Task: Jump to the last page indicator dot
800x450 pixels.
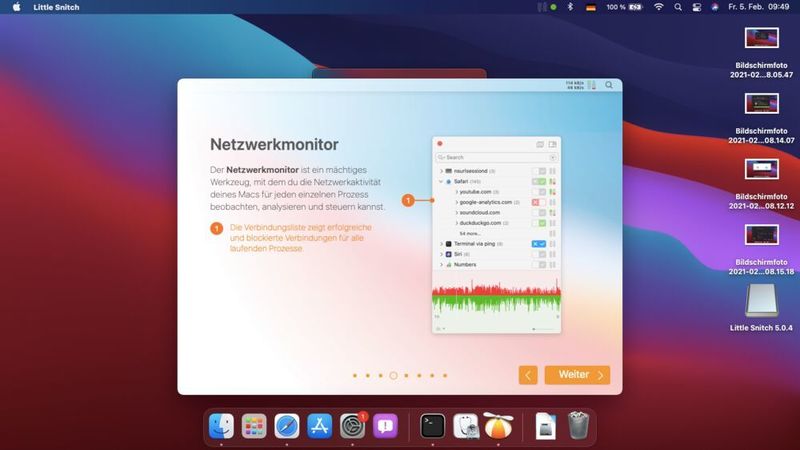Action: (x=445, y=376)
